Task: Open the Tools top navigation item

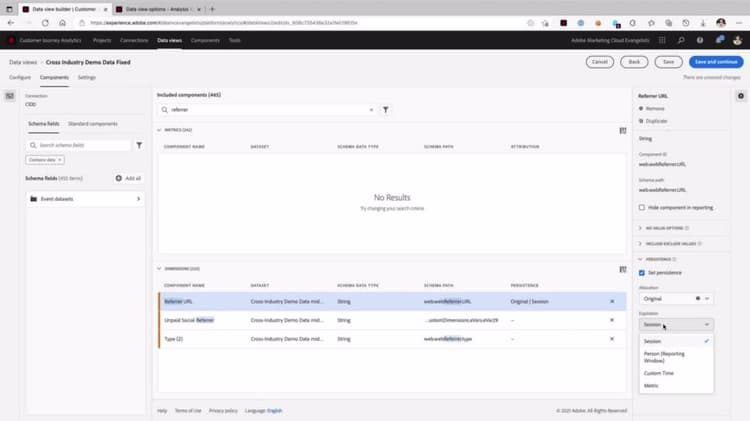Action: 234,40
